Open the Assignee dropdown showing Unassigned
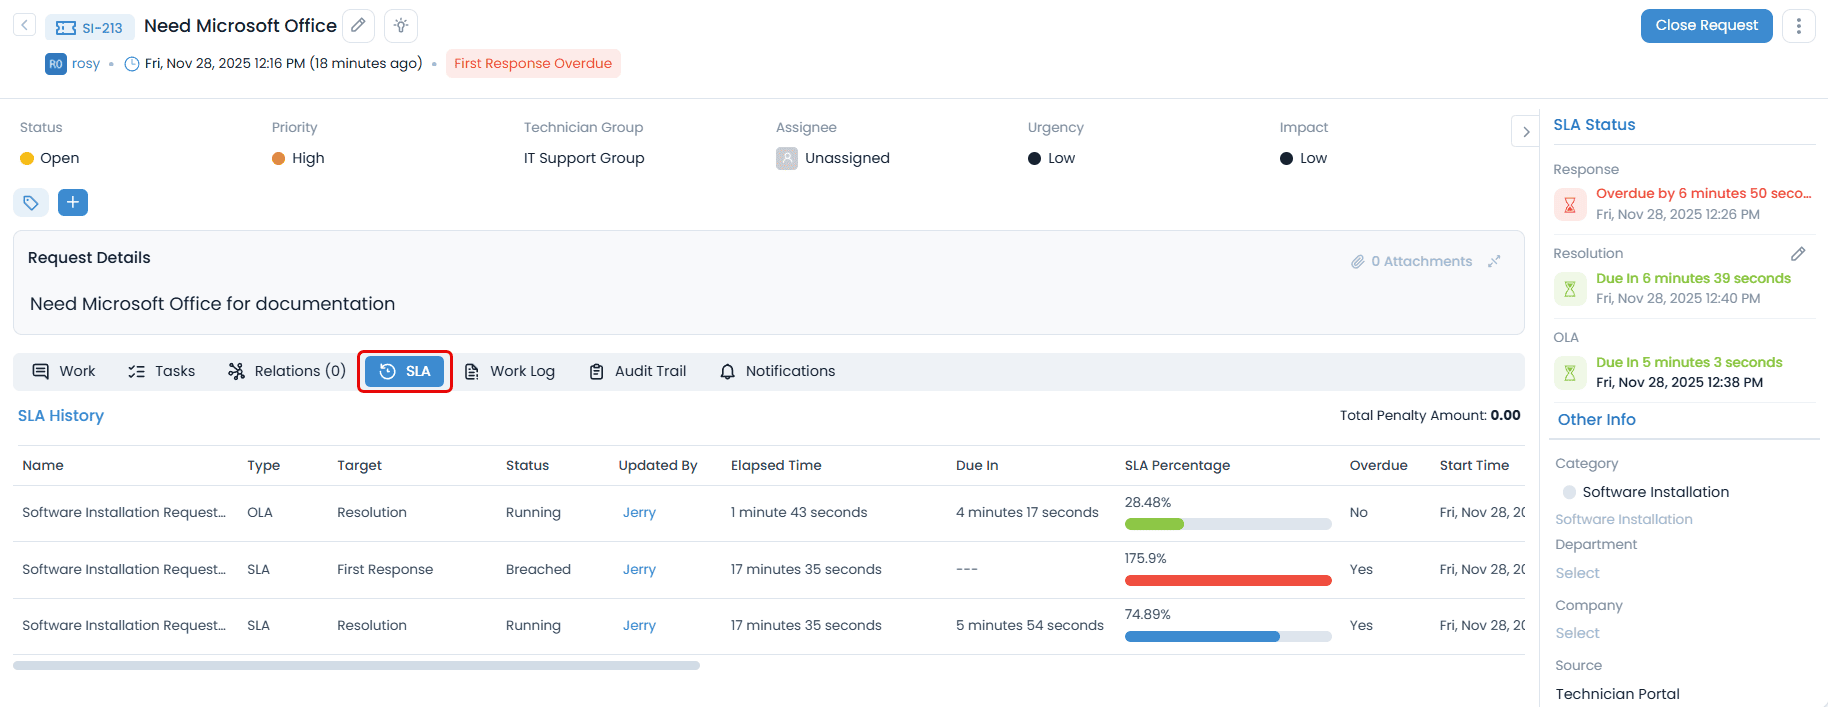Viewport: 1828px width, 707px height. click(846, 158)
